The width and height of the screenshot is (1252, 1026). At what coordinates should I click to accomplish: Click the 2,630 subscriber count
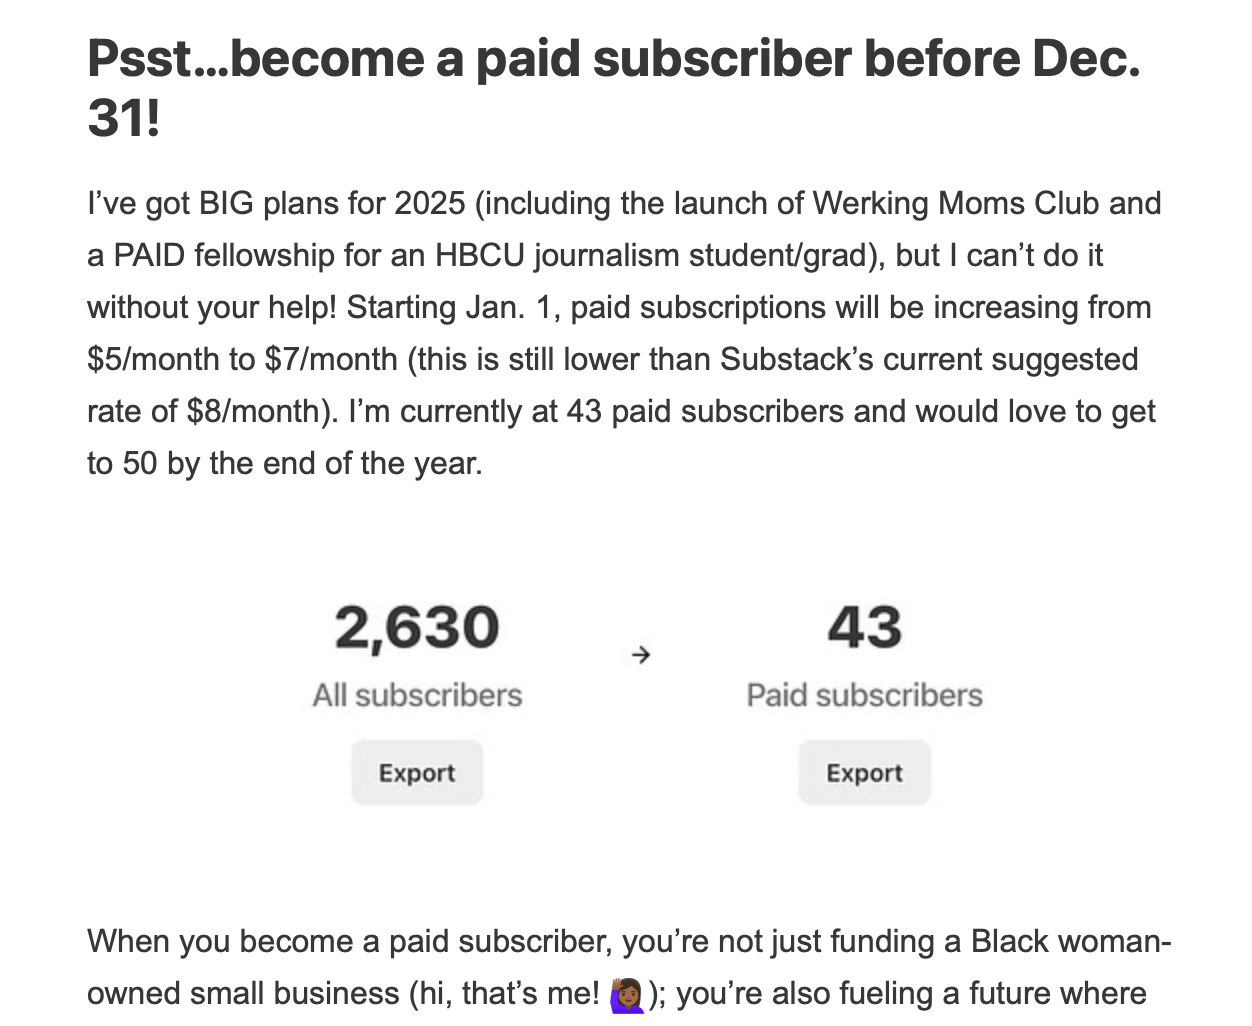point(417,627)
